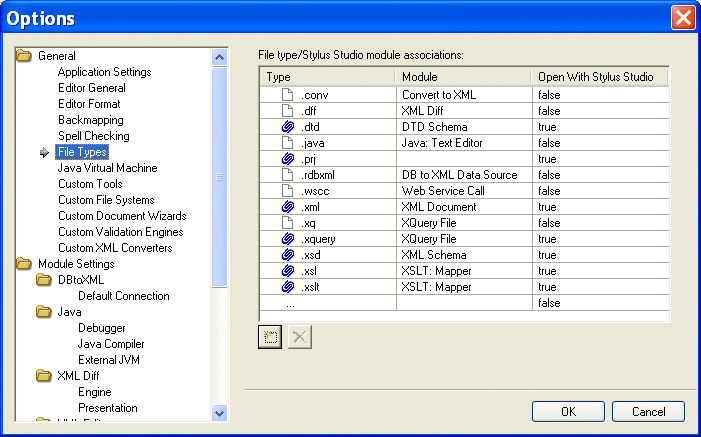
Task: Open the Module cell for .xquery
Action: click(x=463, y=239)
